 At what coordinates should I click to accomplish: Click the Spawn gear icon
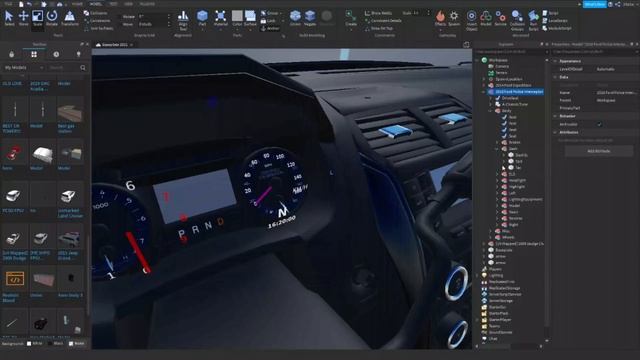(454, 18)
